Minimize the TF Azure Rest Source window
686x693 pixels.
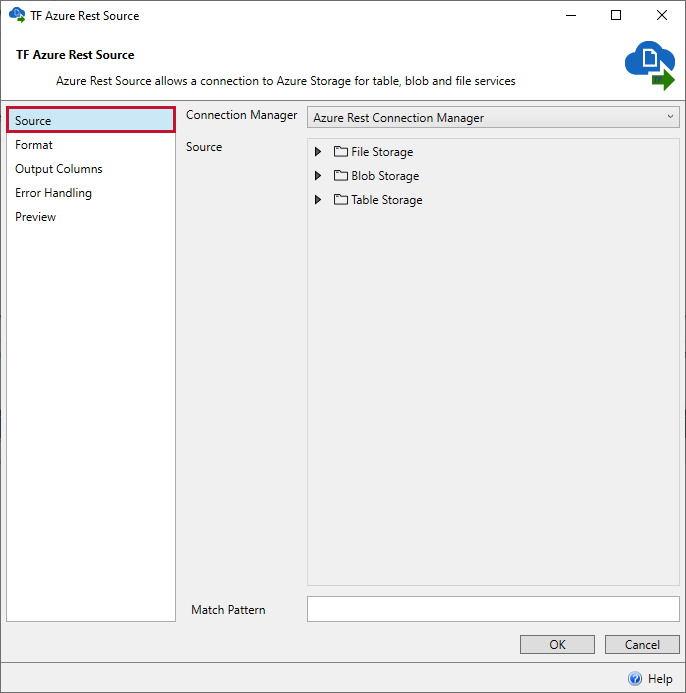[x=571, y=15]
